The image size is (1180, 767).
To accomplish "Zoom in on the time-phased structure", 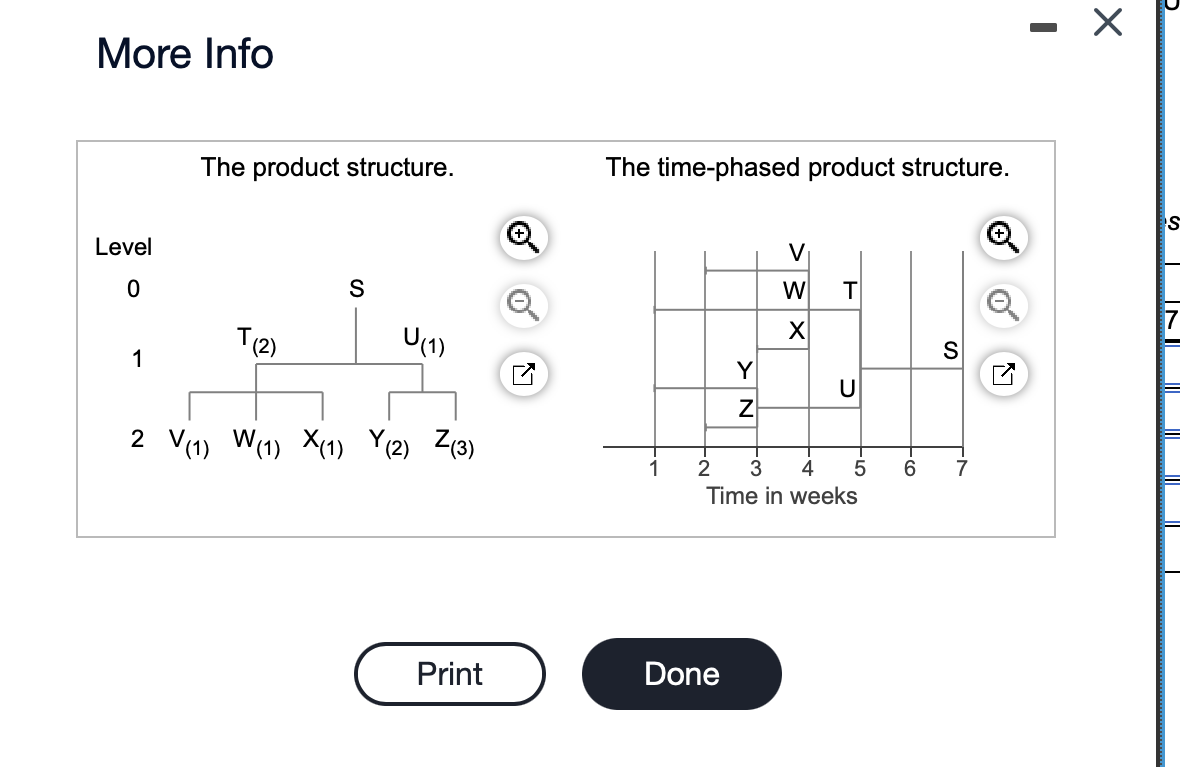I will pyautogui.click(x=1005, y=236).
